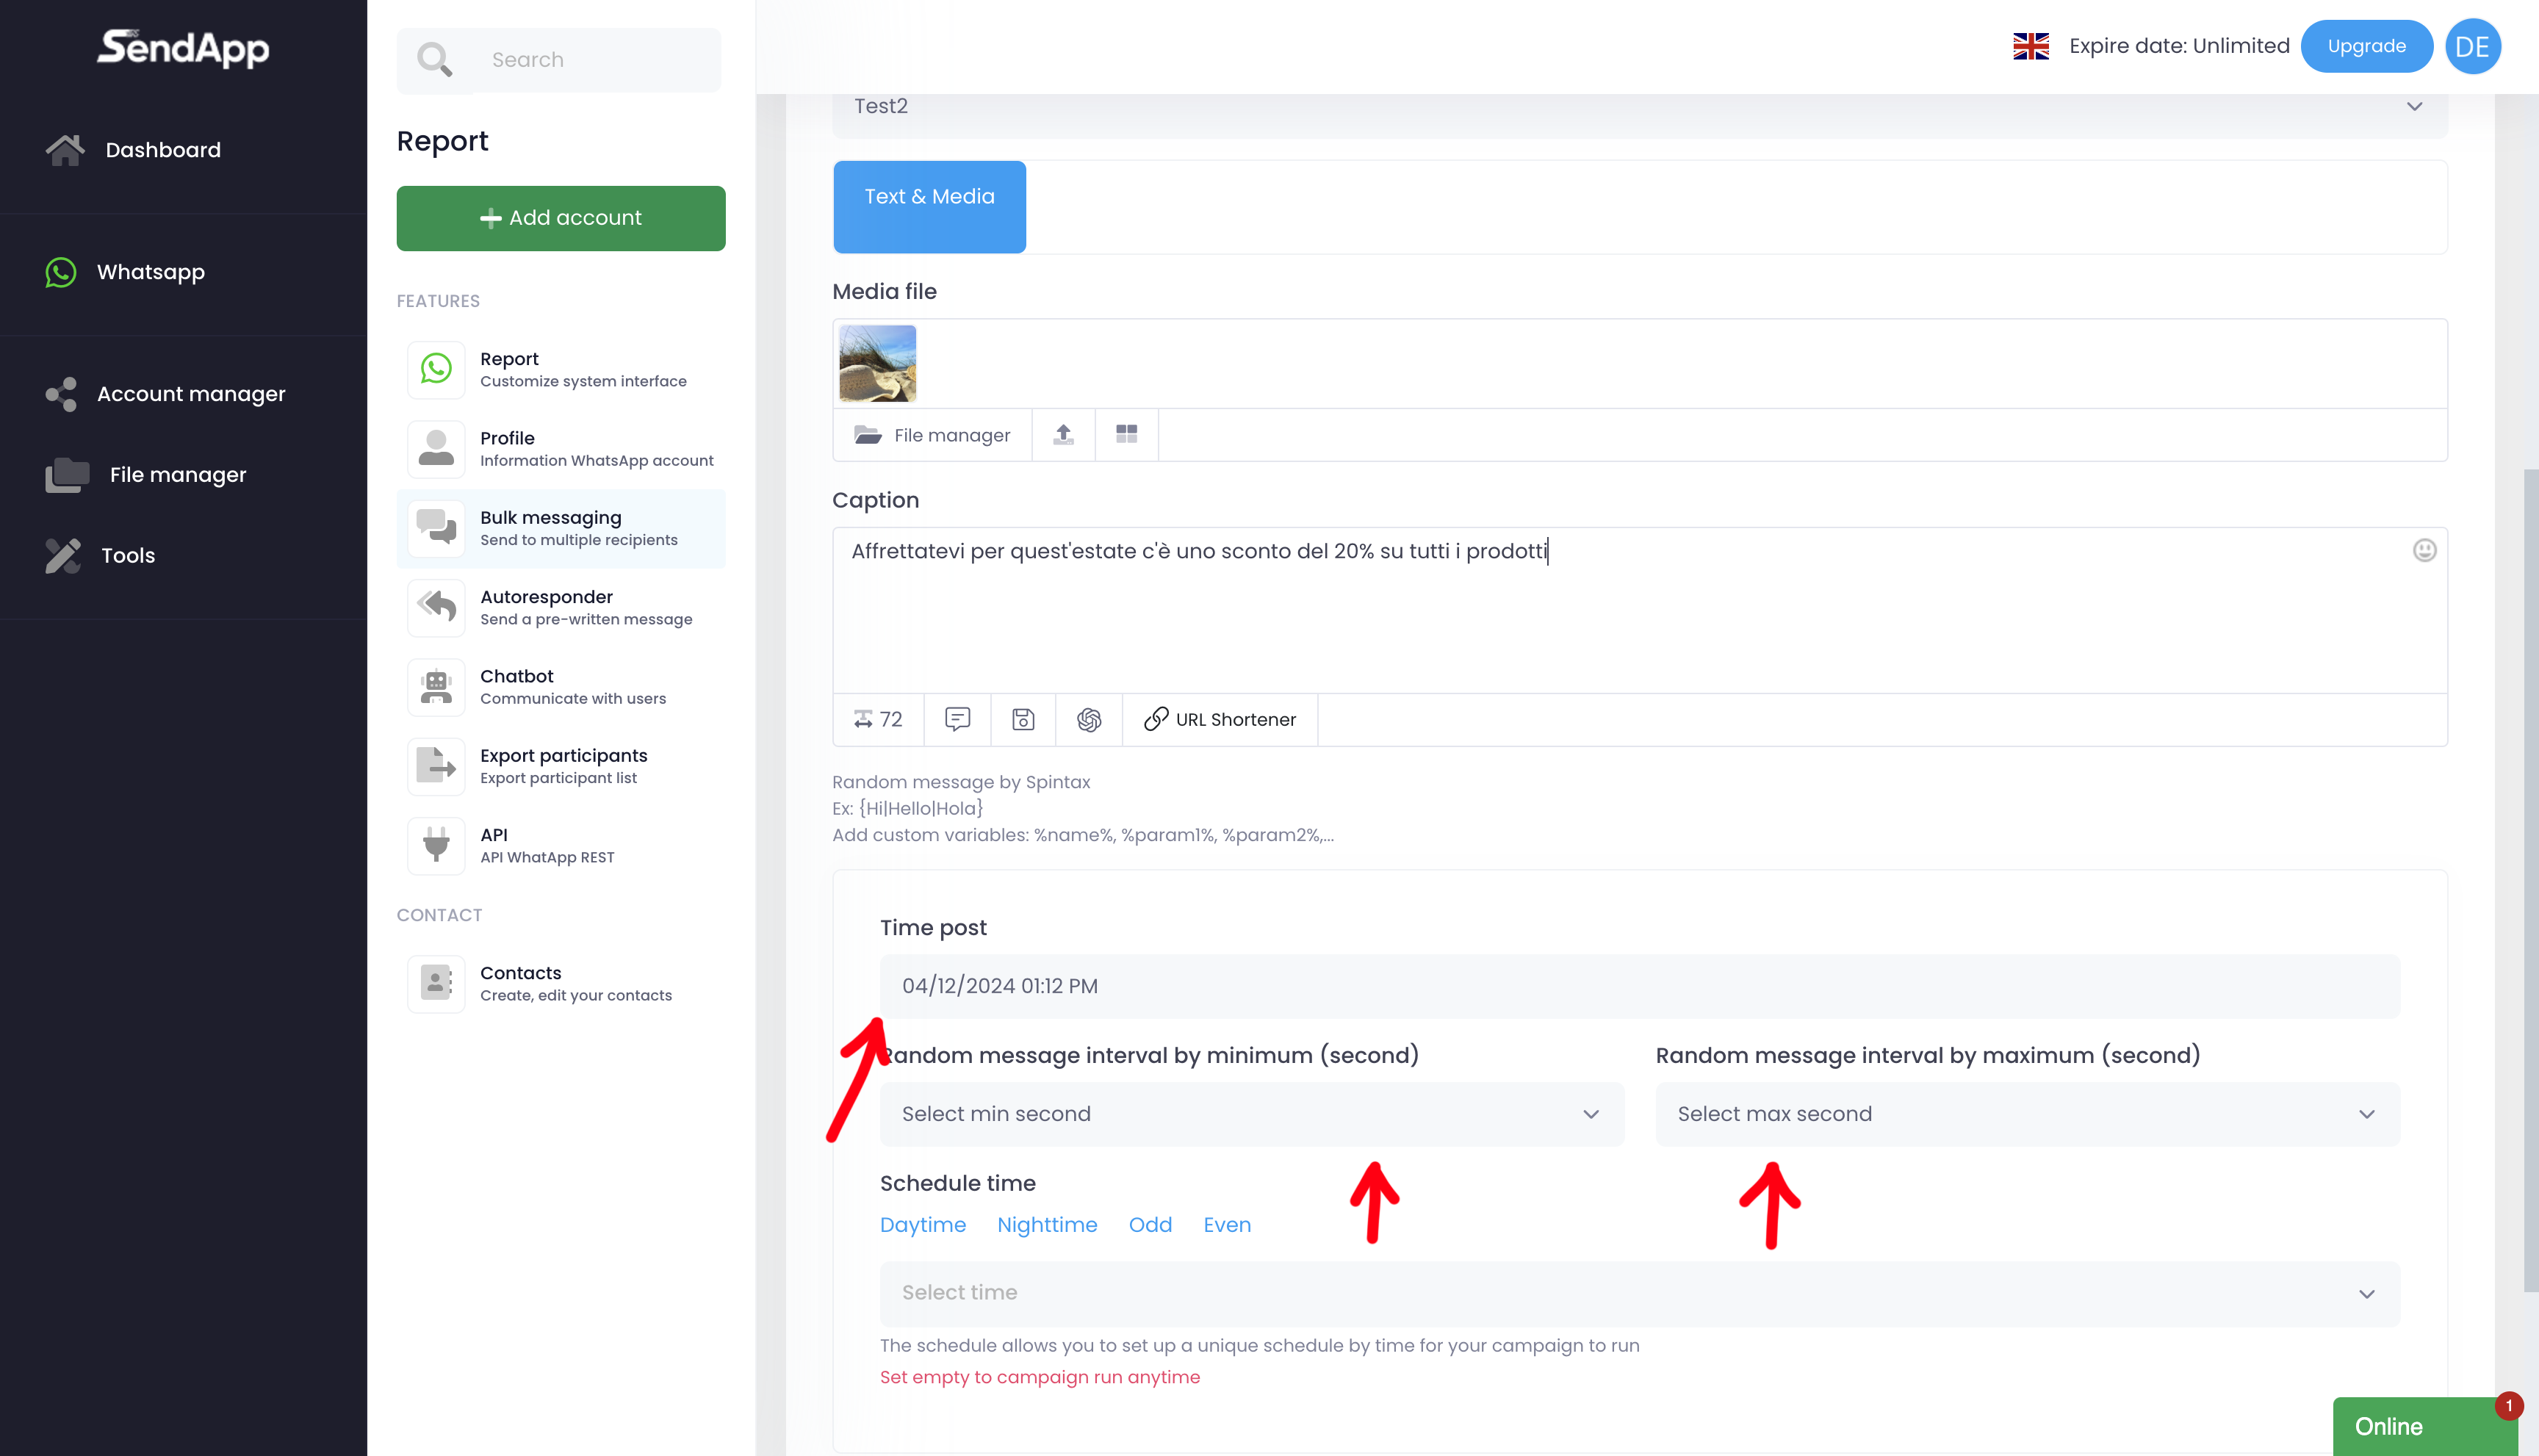Click the Time post date field
Image resolution: width=2539 pixels, height=1456 pixels.
(1639, 986)
